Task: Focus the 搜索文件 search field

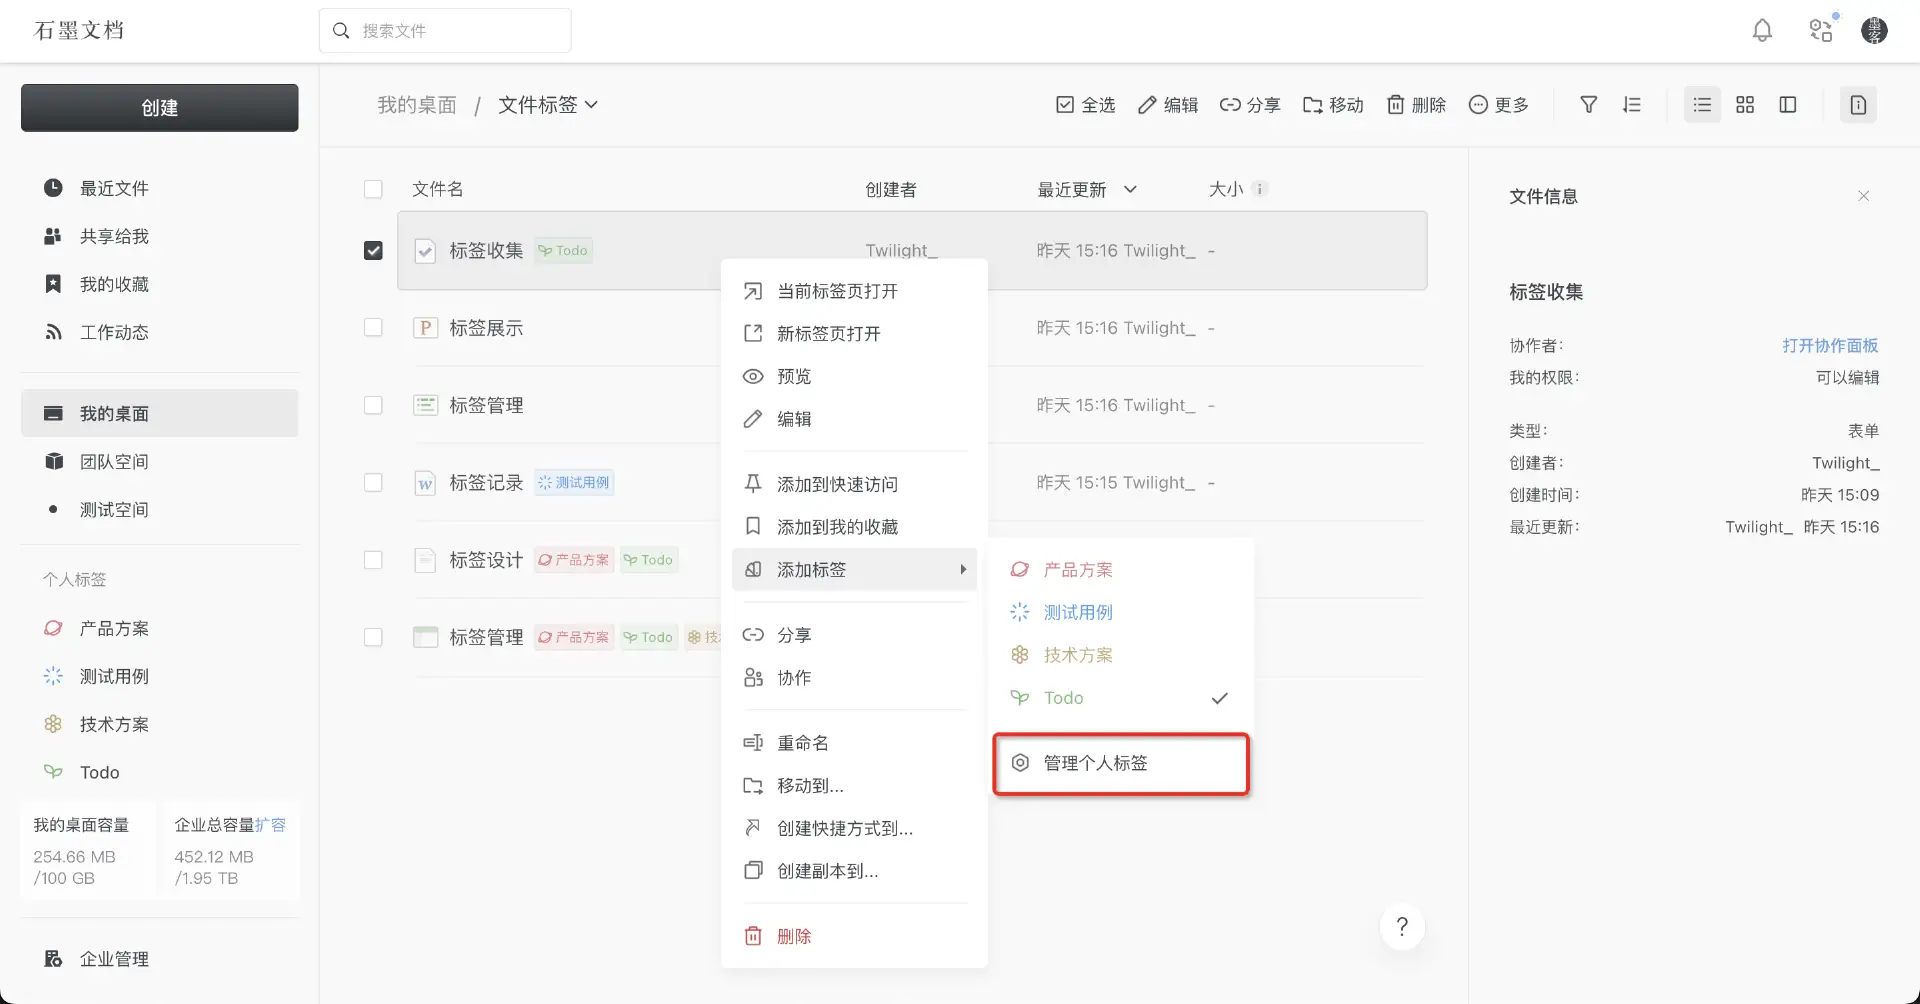Action: point(445,31)
